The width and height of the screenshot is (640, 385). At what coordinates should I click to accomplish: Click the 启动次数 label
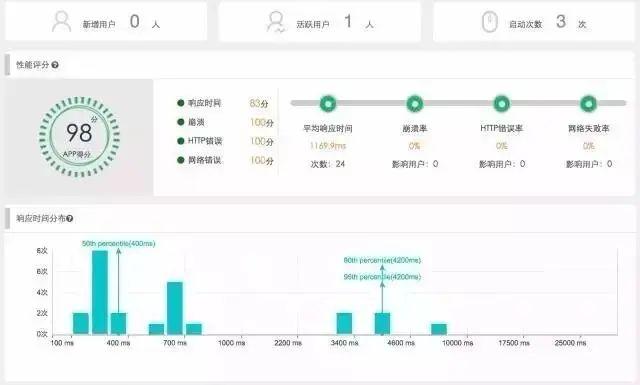[x=525, y=24]
